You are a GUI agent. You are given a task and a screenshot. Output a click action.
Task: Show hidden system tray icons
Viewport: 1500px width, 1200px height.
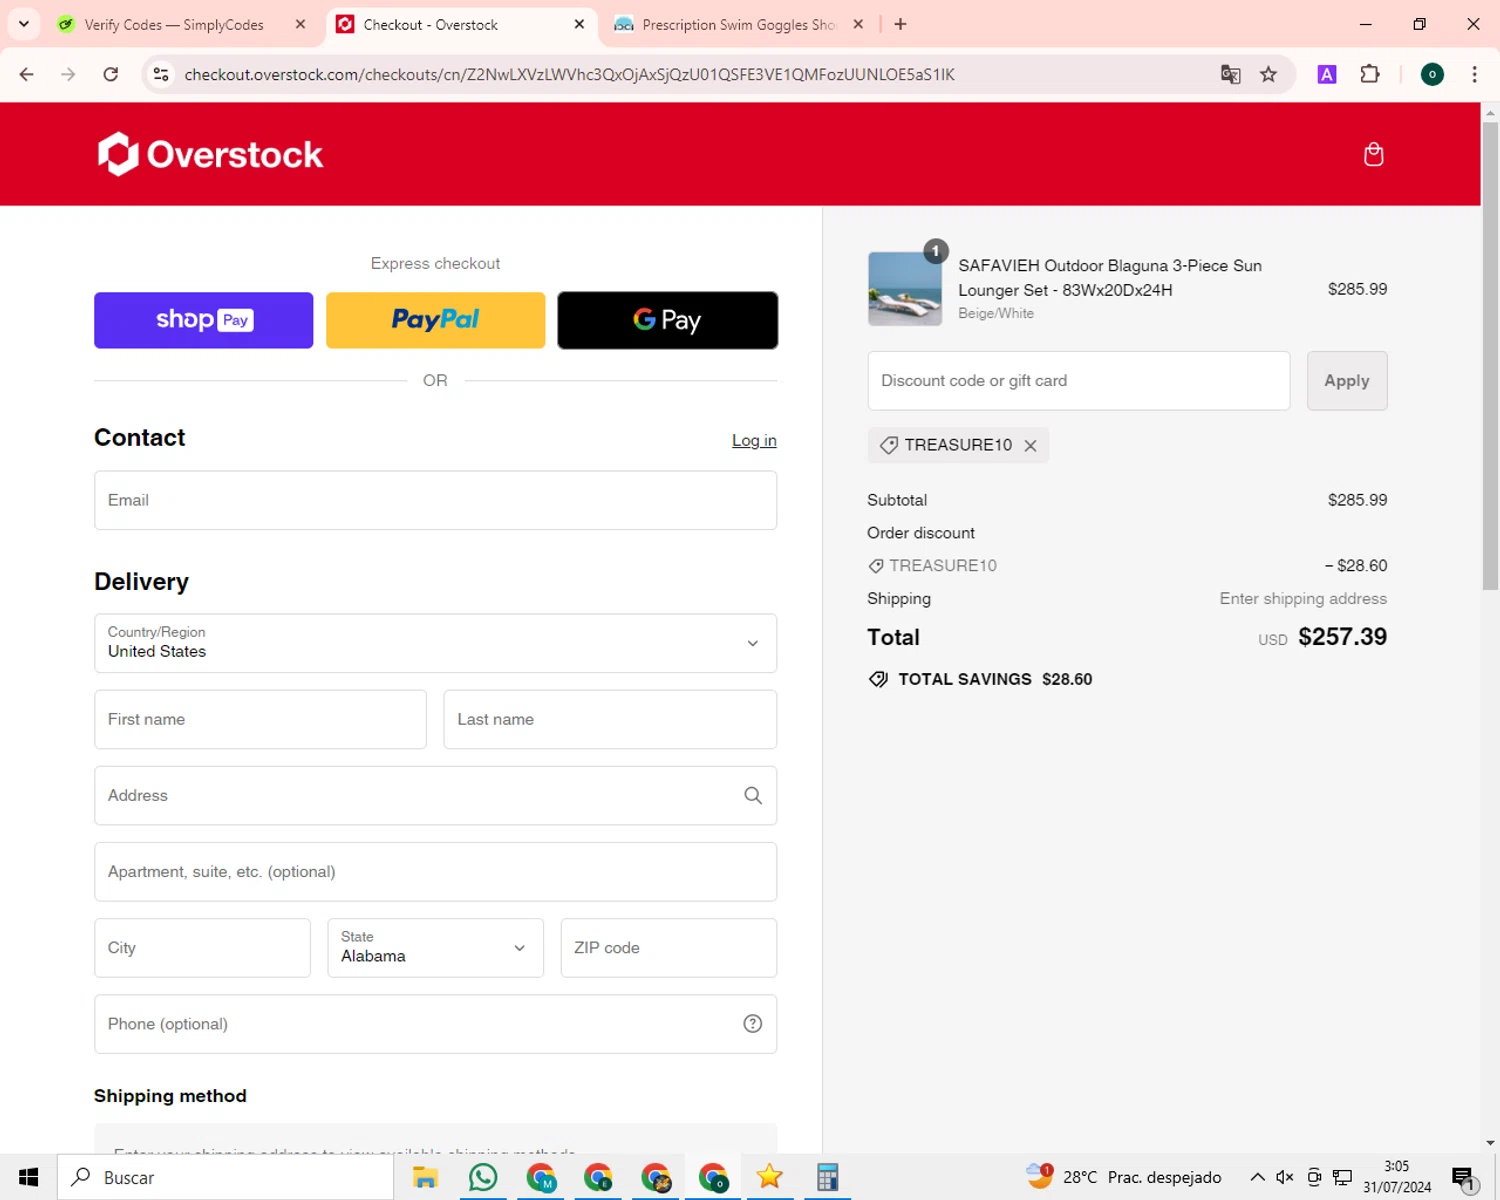click(x=1257, y=1177)
